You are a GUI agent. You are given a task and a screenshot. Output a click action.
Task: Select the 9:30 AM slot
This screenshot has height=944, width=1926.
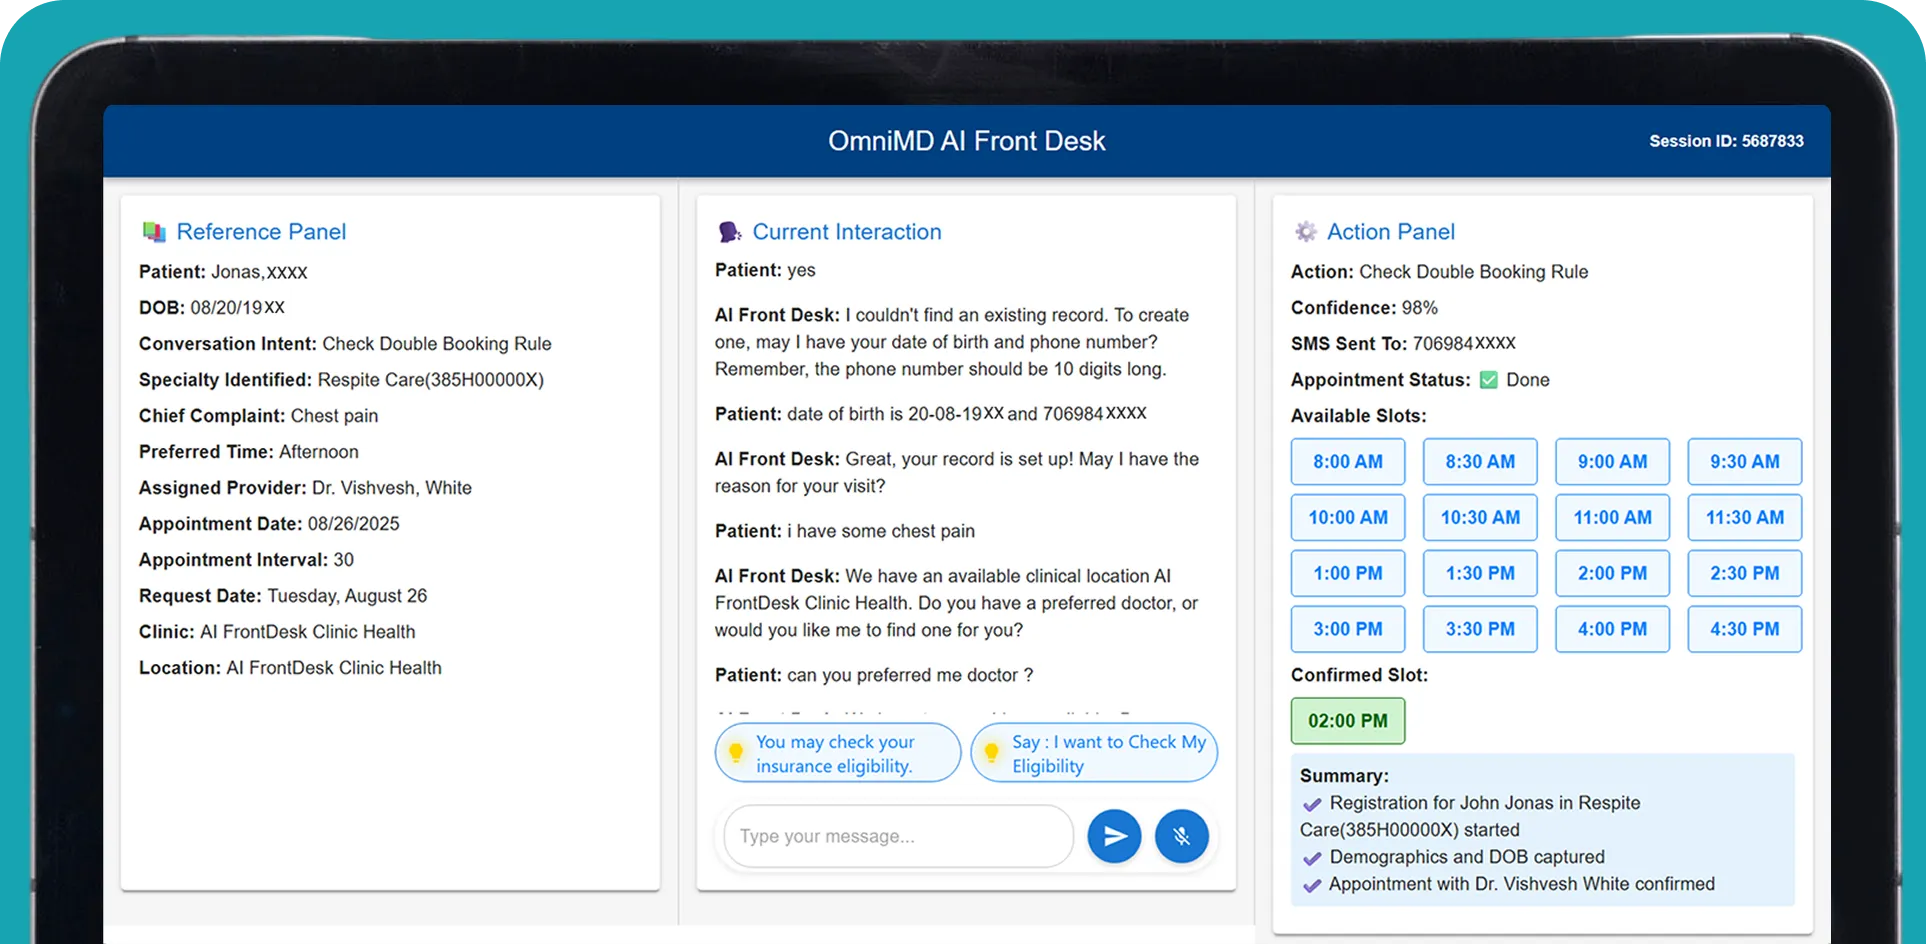[1744, 462]
